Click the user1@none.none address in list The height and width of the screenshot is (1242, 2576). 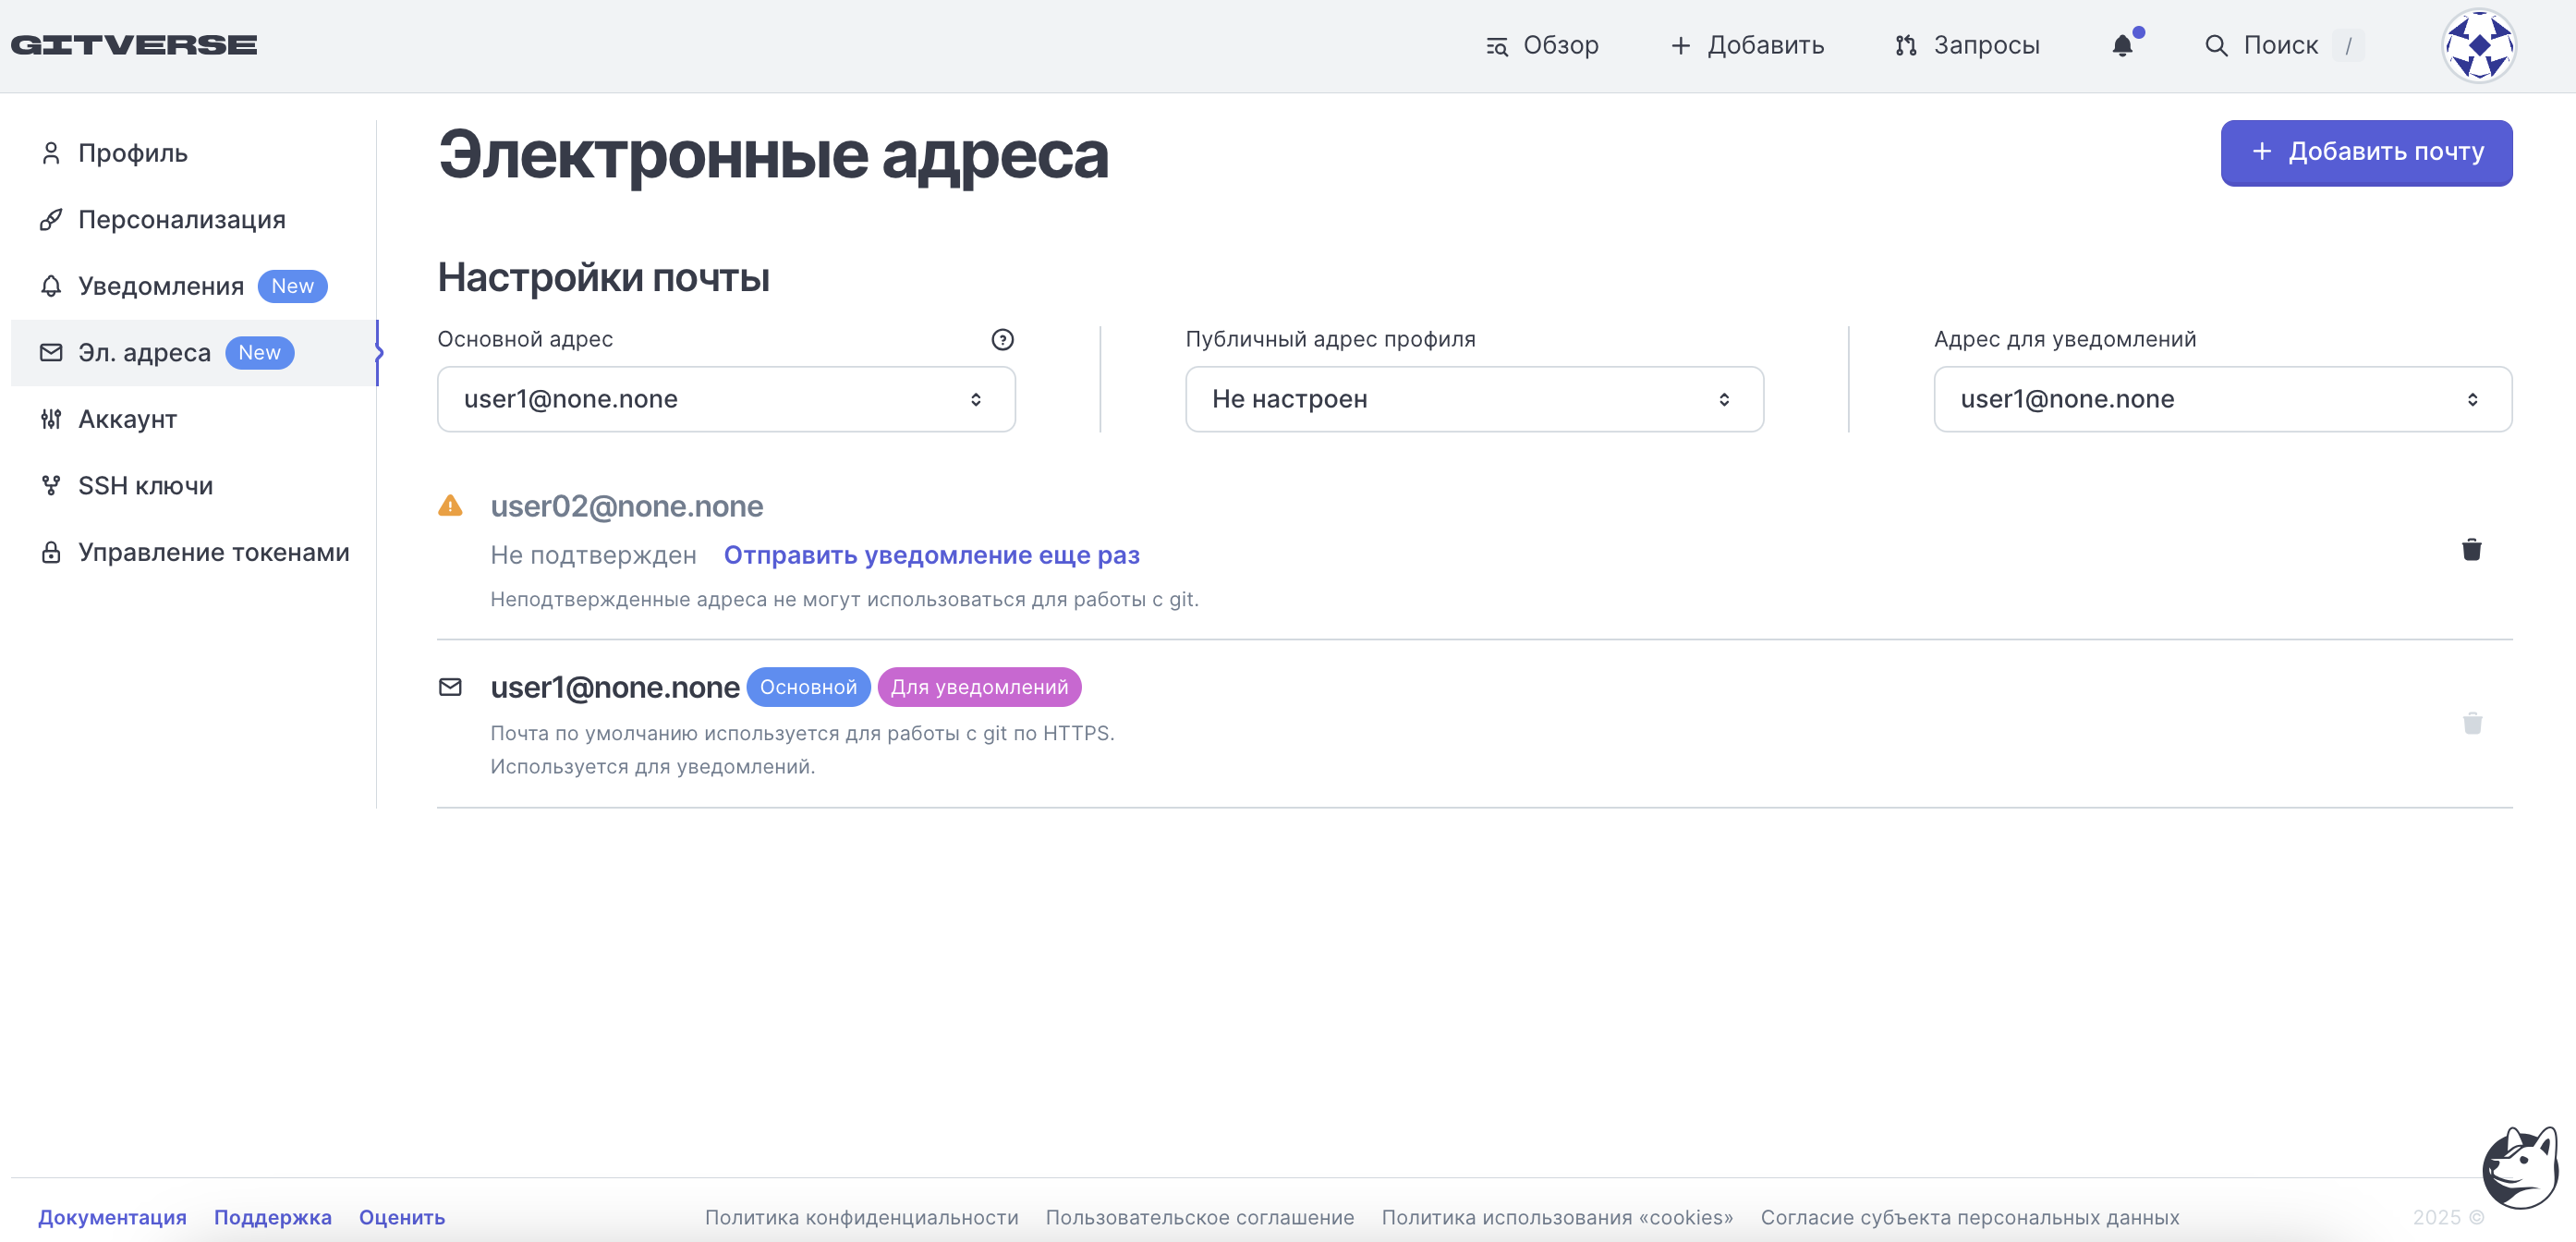pyautogui.click(x=614, y=687)
